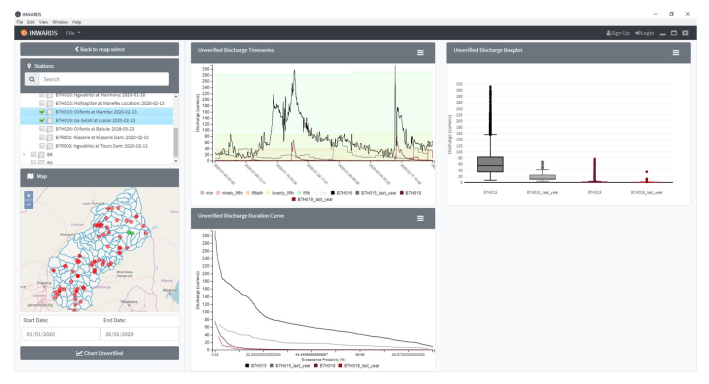Open the Duration Curve chart hamburger menu
Viewport: 709px width, 384px height.
click(x=420, y=218)
